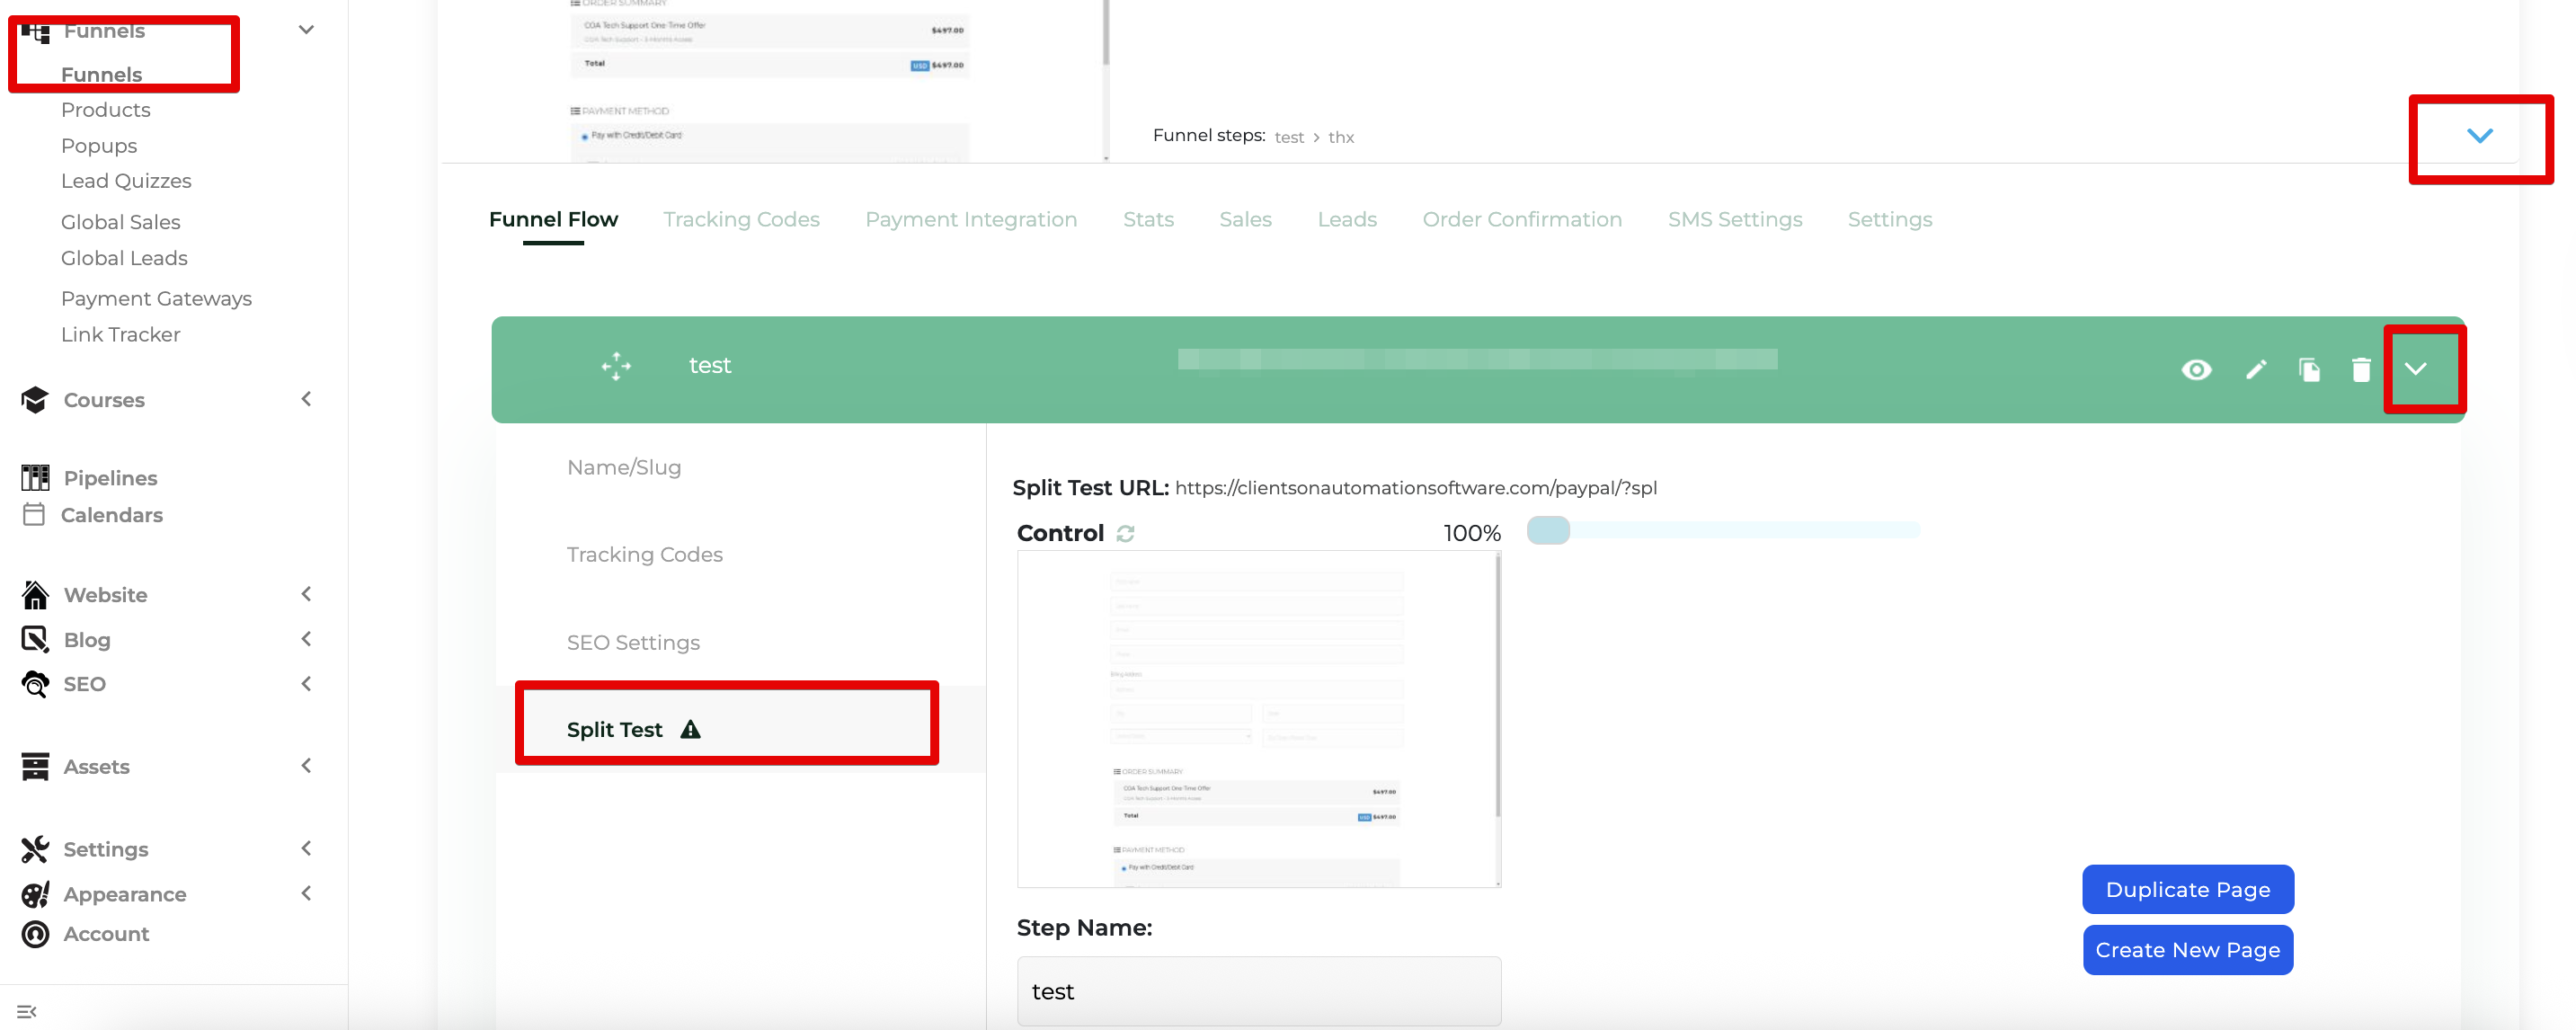This screenshot has width=2576, height=1030.
Task: Refresh the Control variant preview
Action: (x=1125, y=533)
